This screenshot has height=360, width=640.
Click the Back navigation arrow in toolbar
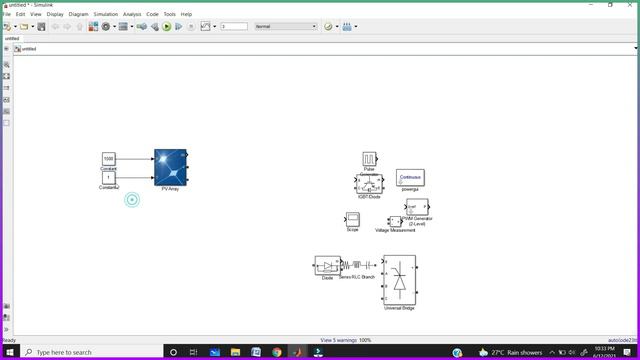pos(55,27)
